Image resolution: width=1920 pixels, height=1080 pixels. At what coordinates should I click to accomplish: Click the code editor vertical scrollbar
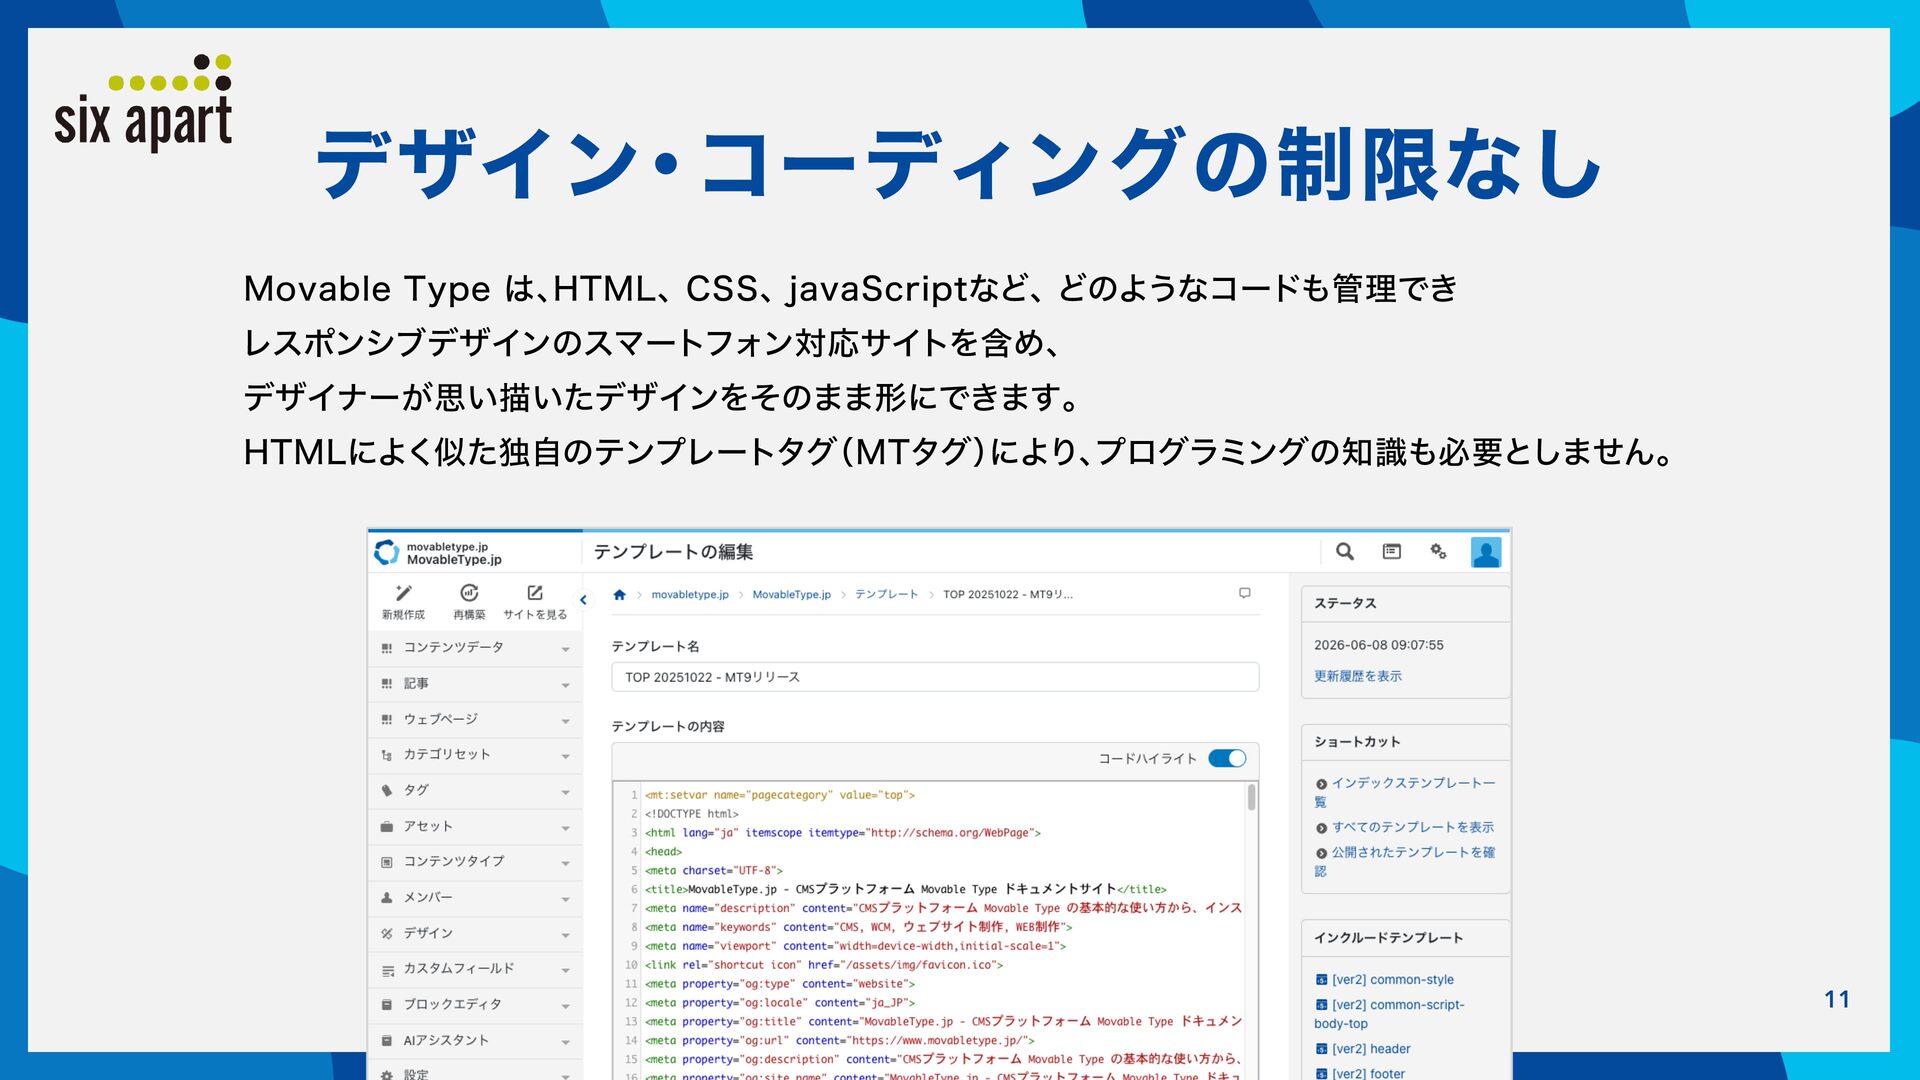pyautogui.click(x=1251, y=798)
